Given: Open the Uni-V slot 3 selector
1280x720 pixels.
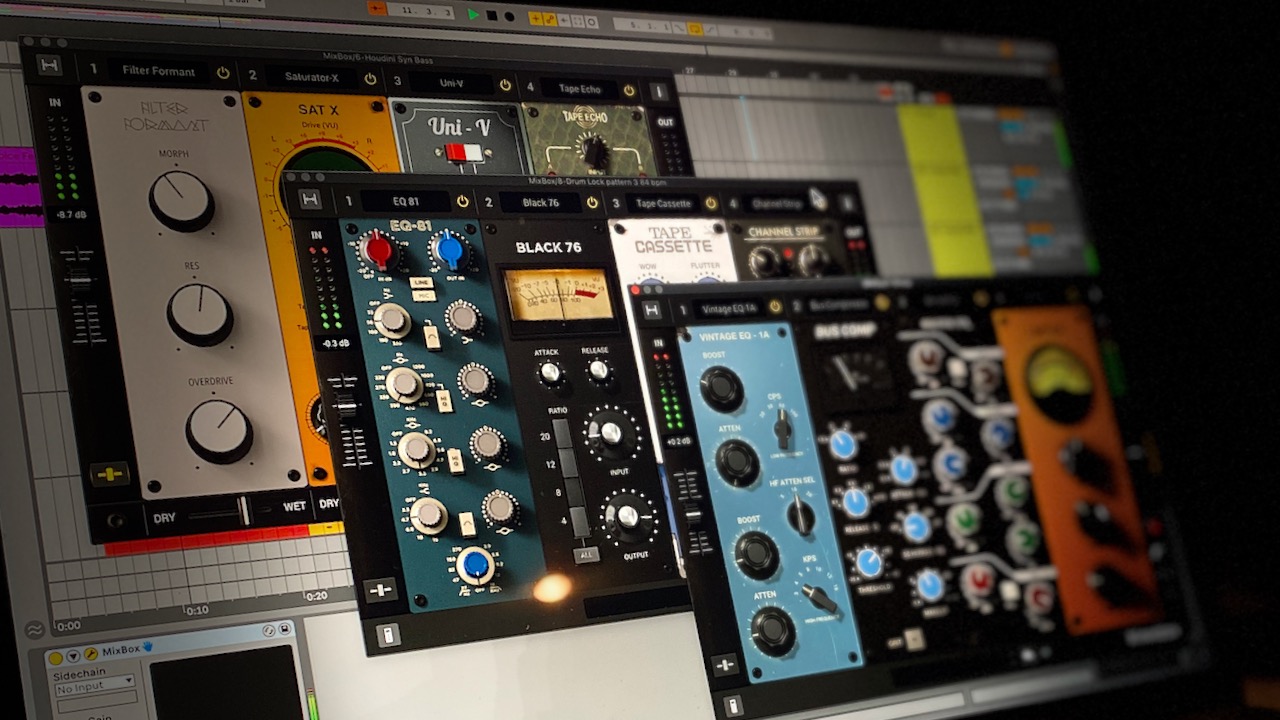Looking at the screenshot, I should point(451,83).
